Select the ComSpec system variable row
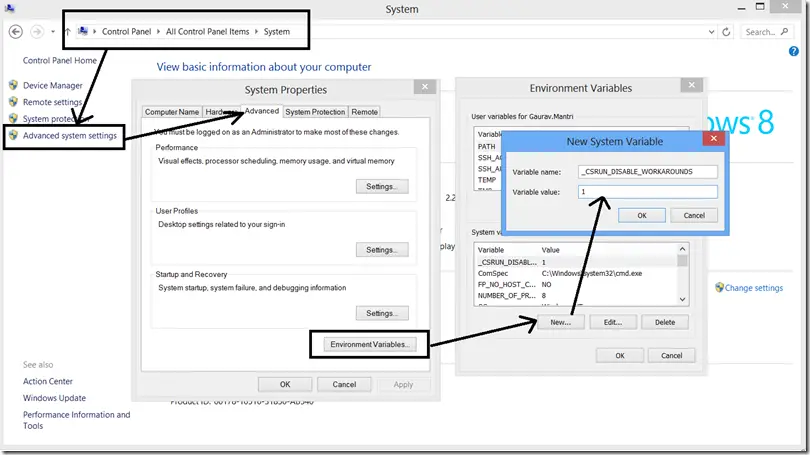The image size is (810, 455). [576, 273]
